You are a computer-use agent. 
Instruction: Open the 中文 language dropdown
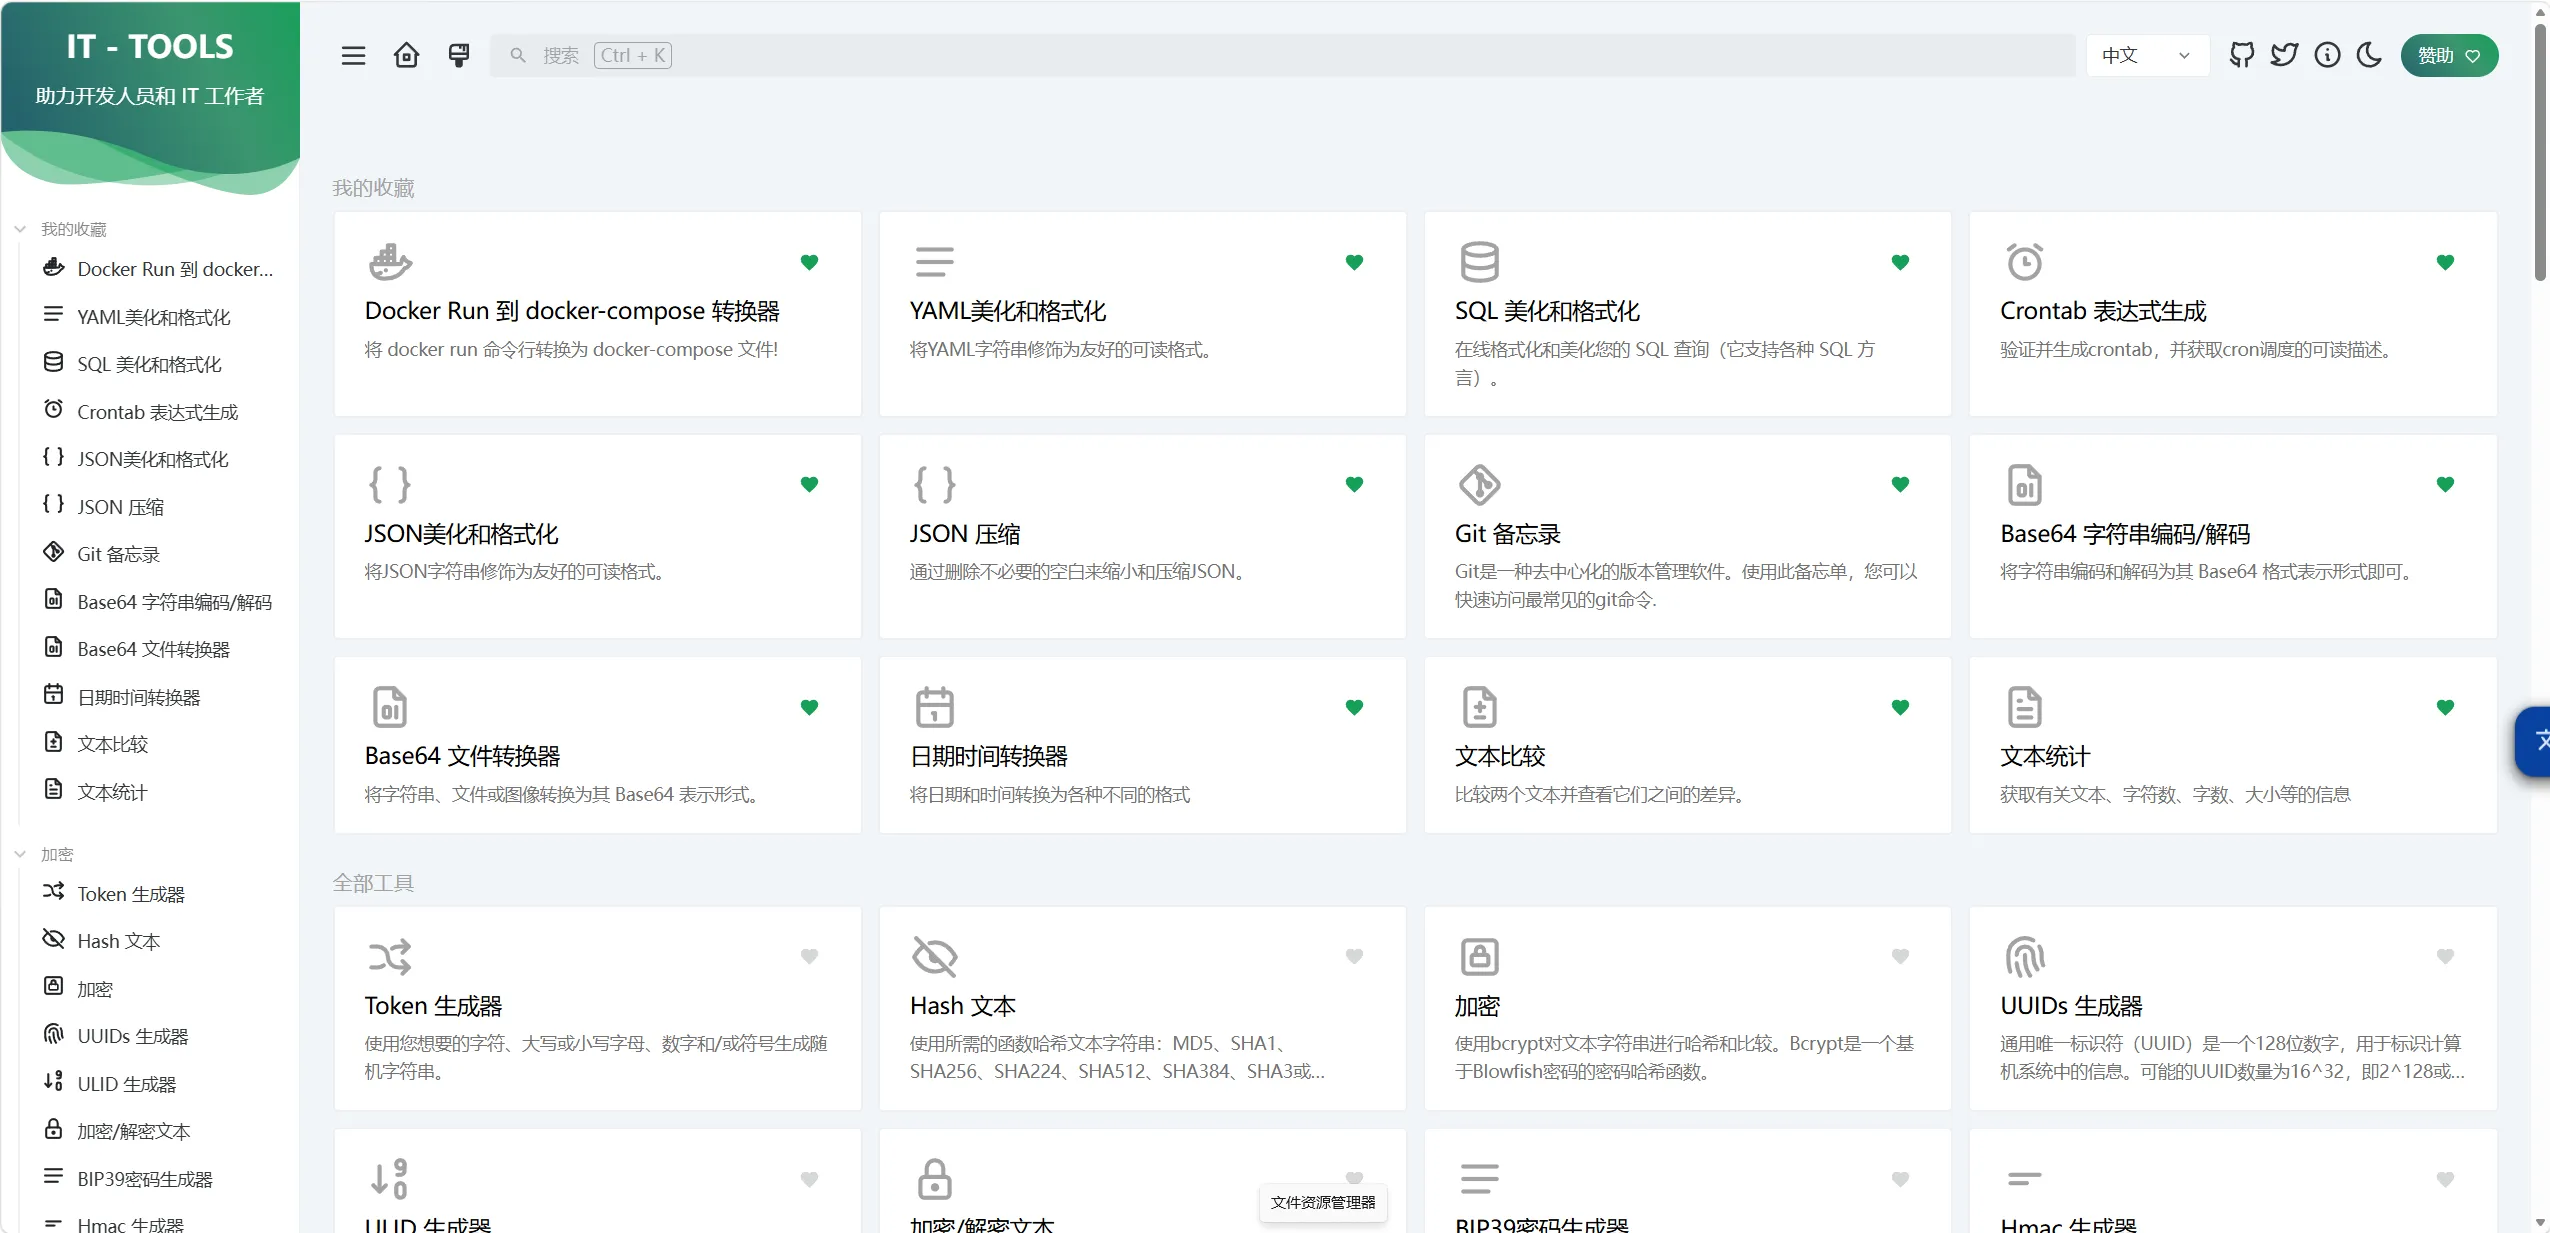point(2147,55)
